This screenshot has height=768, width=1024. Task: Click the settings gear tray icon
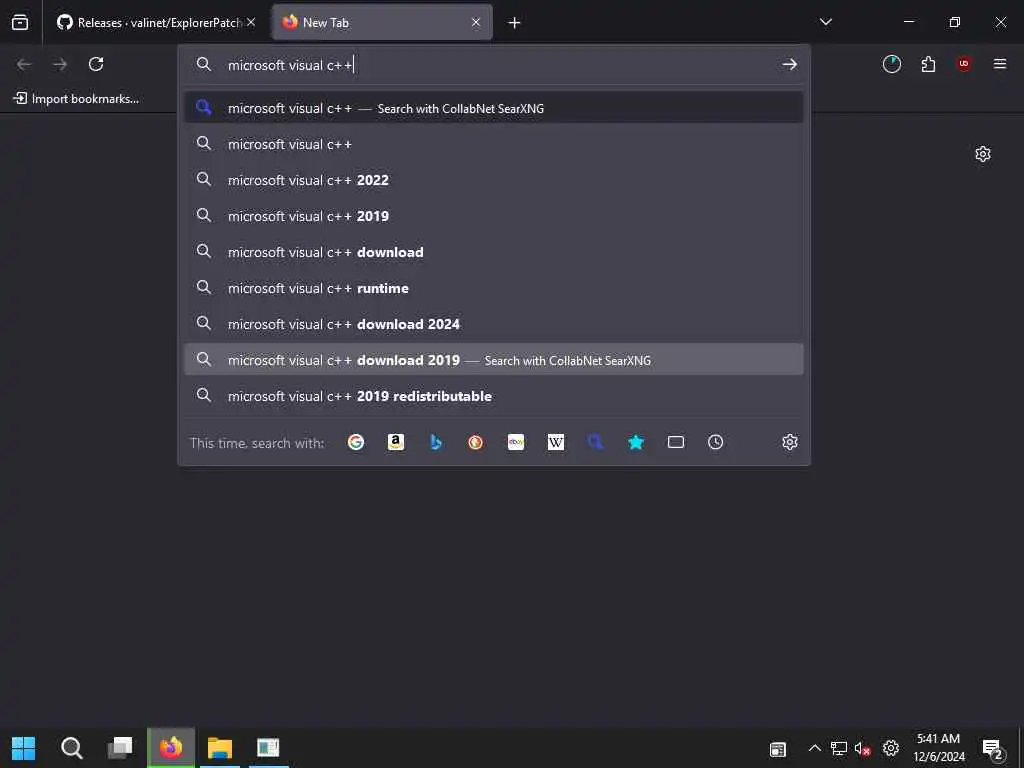pyautogui.click(x=890, y=748)
